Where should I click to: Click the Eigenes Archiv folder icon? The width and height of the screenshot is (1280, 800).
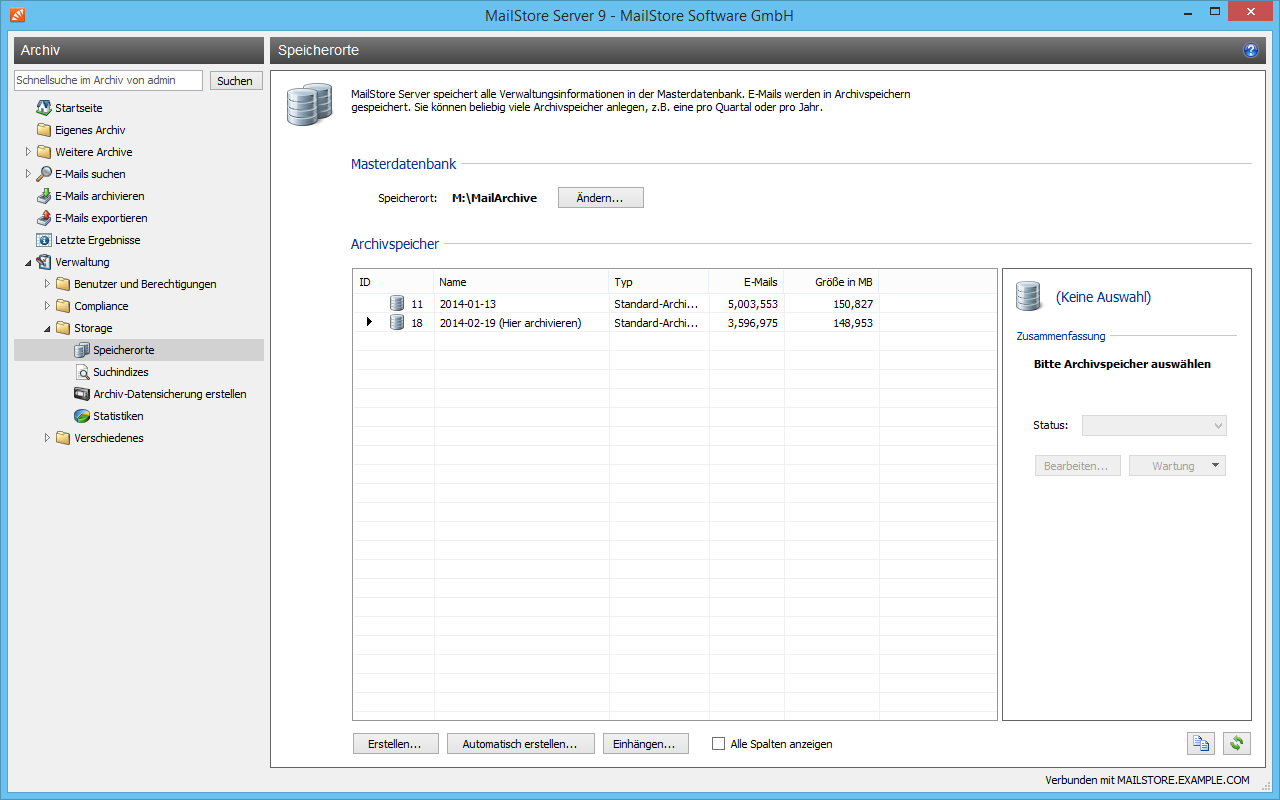44,130
